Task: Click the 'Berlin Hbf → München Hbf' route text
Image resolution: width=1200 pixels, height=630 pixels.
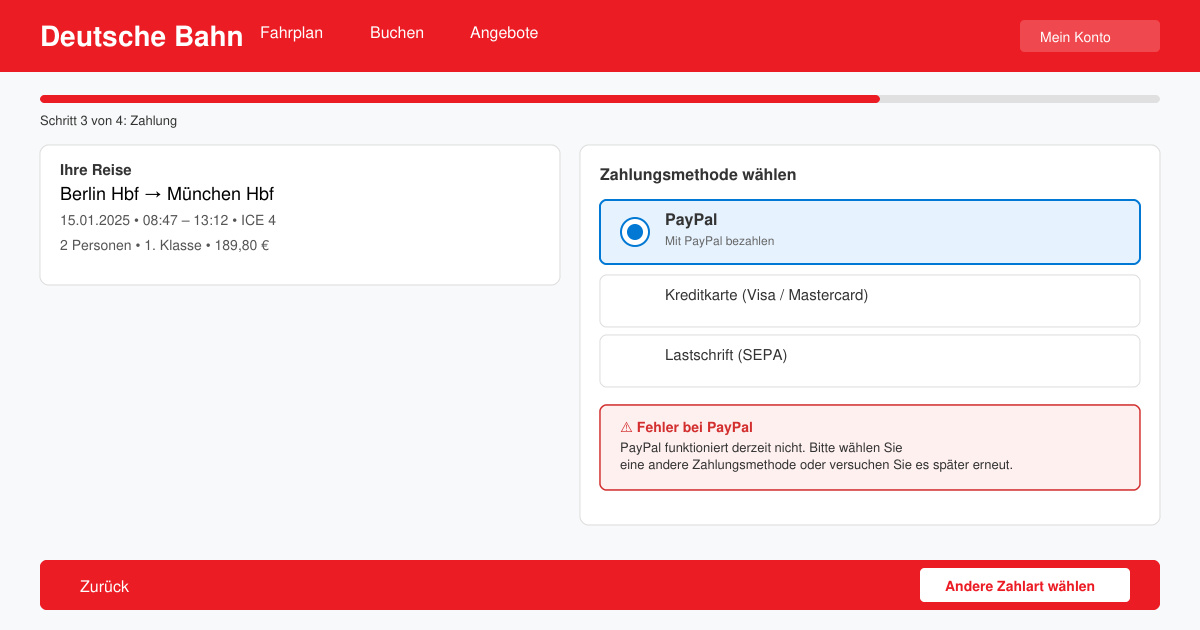Action: point(167,194)
